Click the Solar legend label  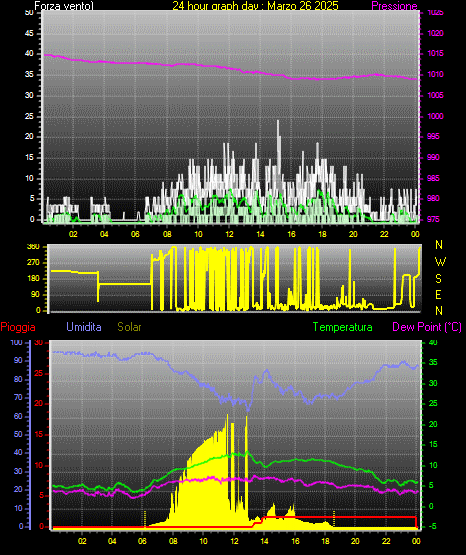tap(129, 327)
